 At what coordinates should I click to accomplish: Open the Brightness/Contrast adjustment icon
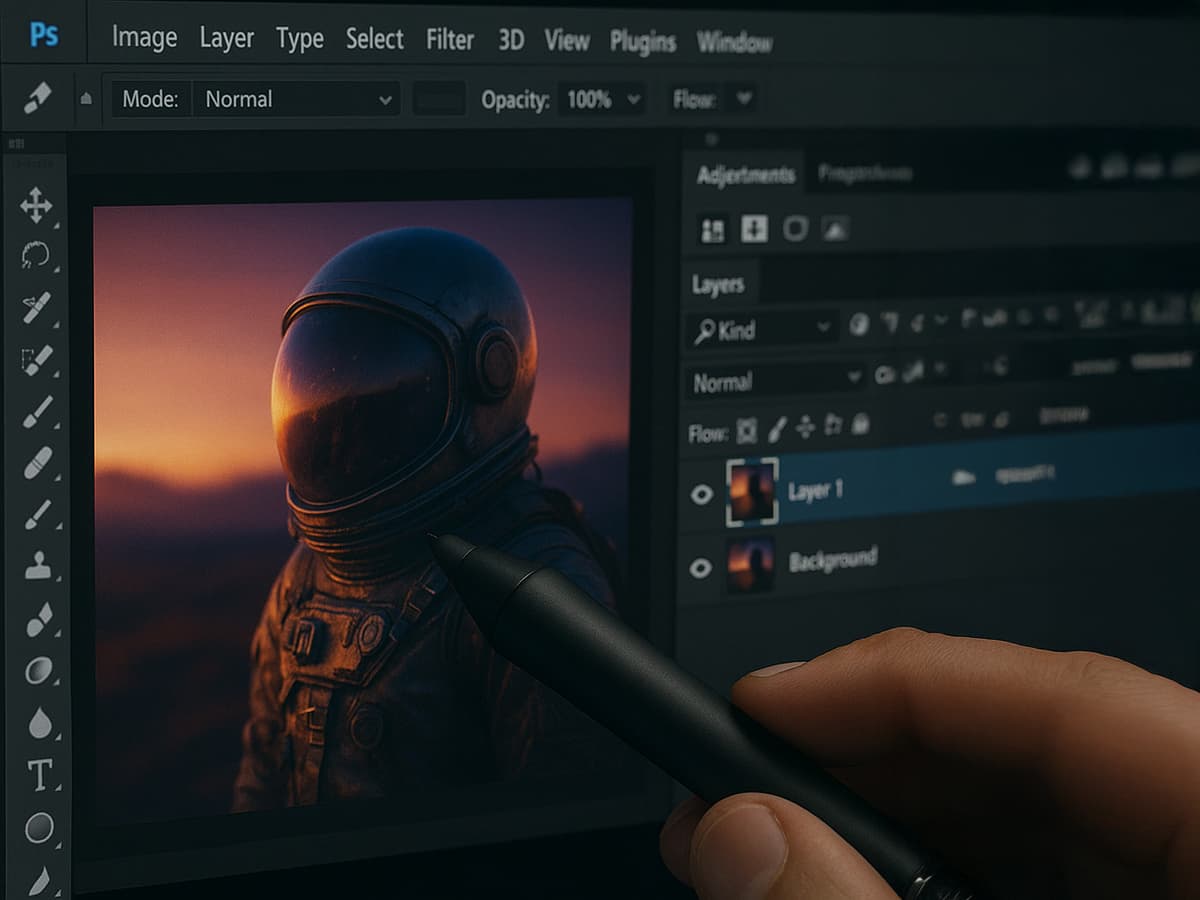712,229
